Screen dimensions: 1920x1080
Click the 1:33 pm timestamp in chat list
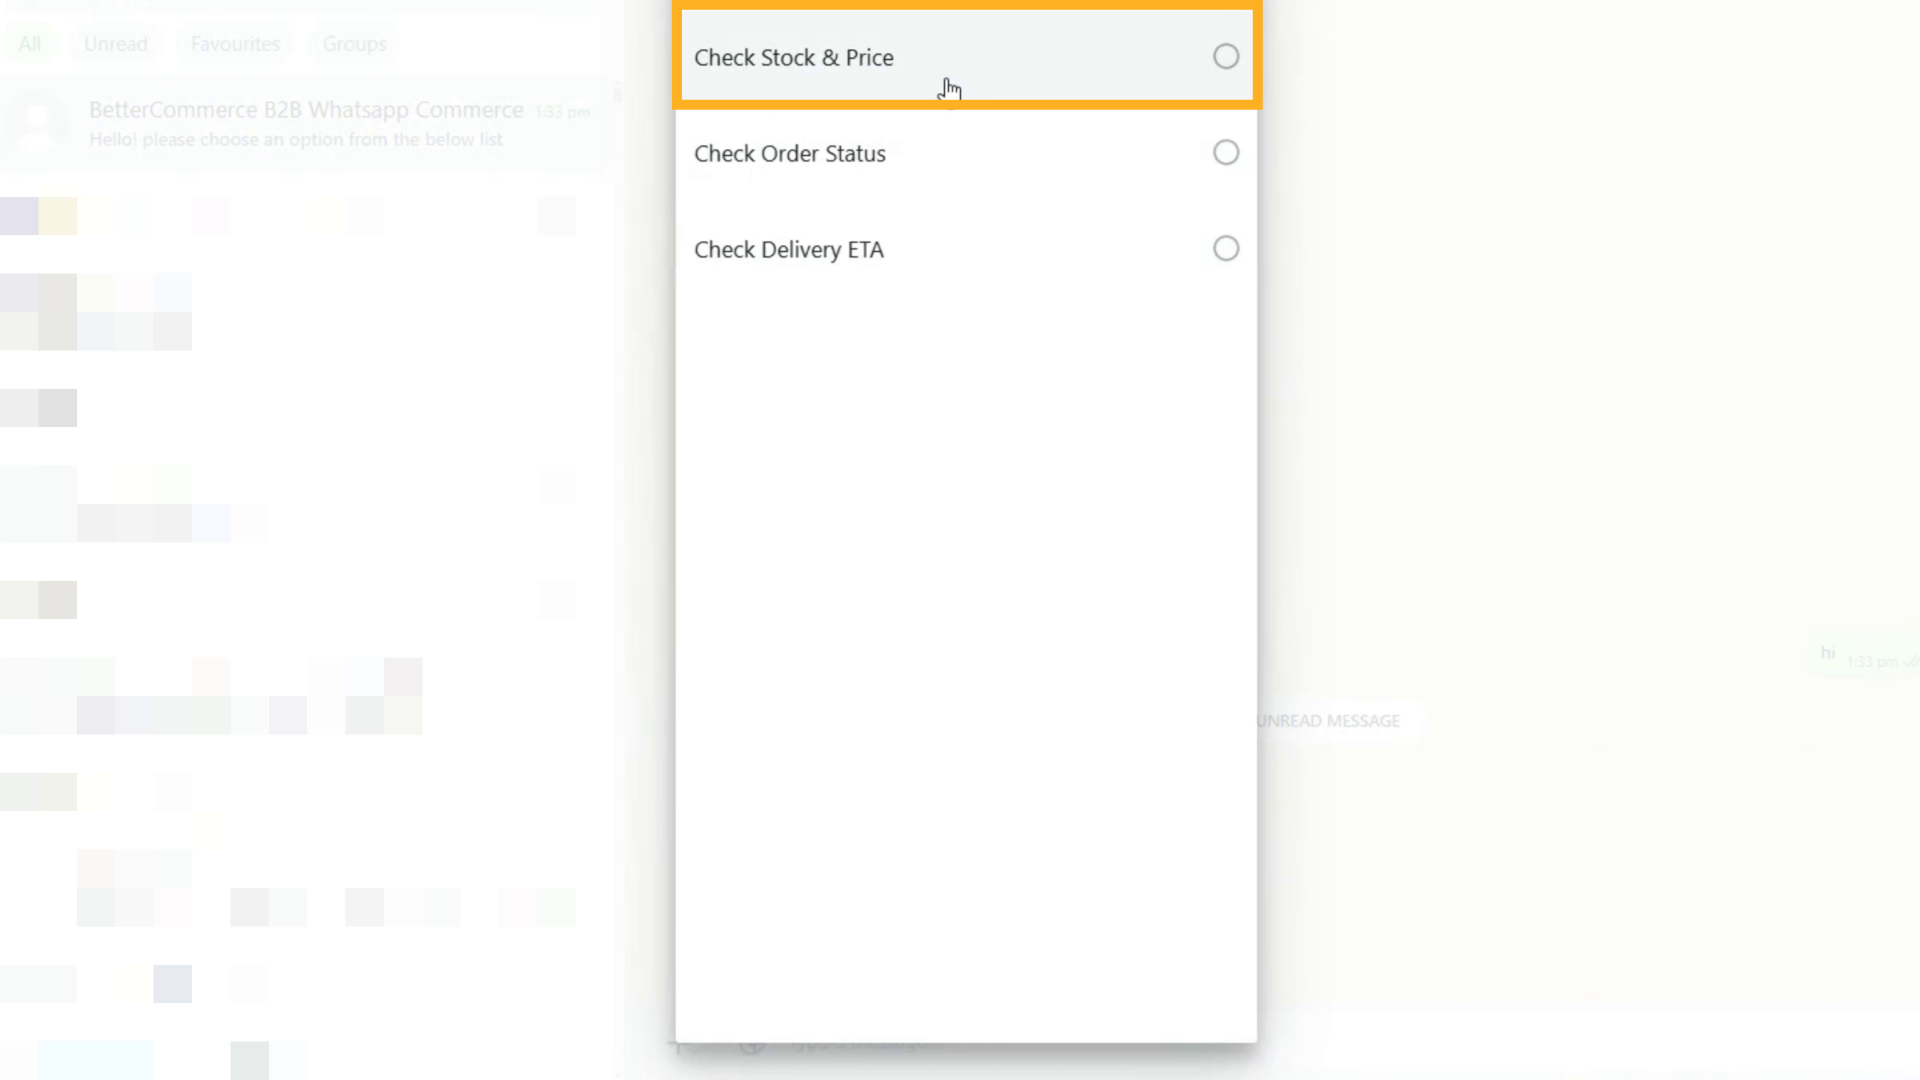pos(562,112)
